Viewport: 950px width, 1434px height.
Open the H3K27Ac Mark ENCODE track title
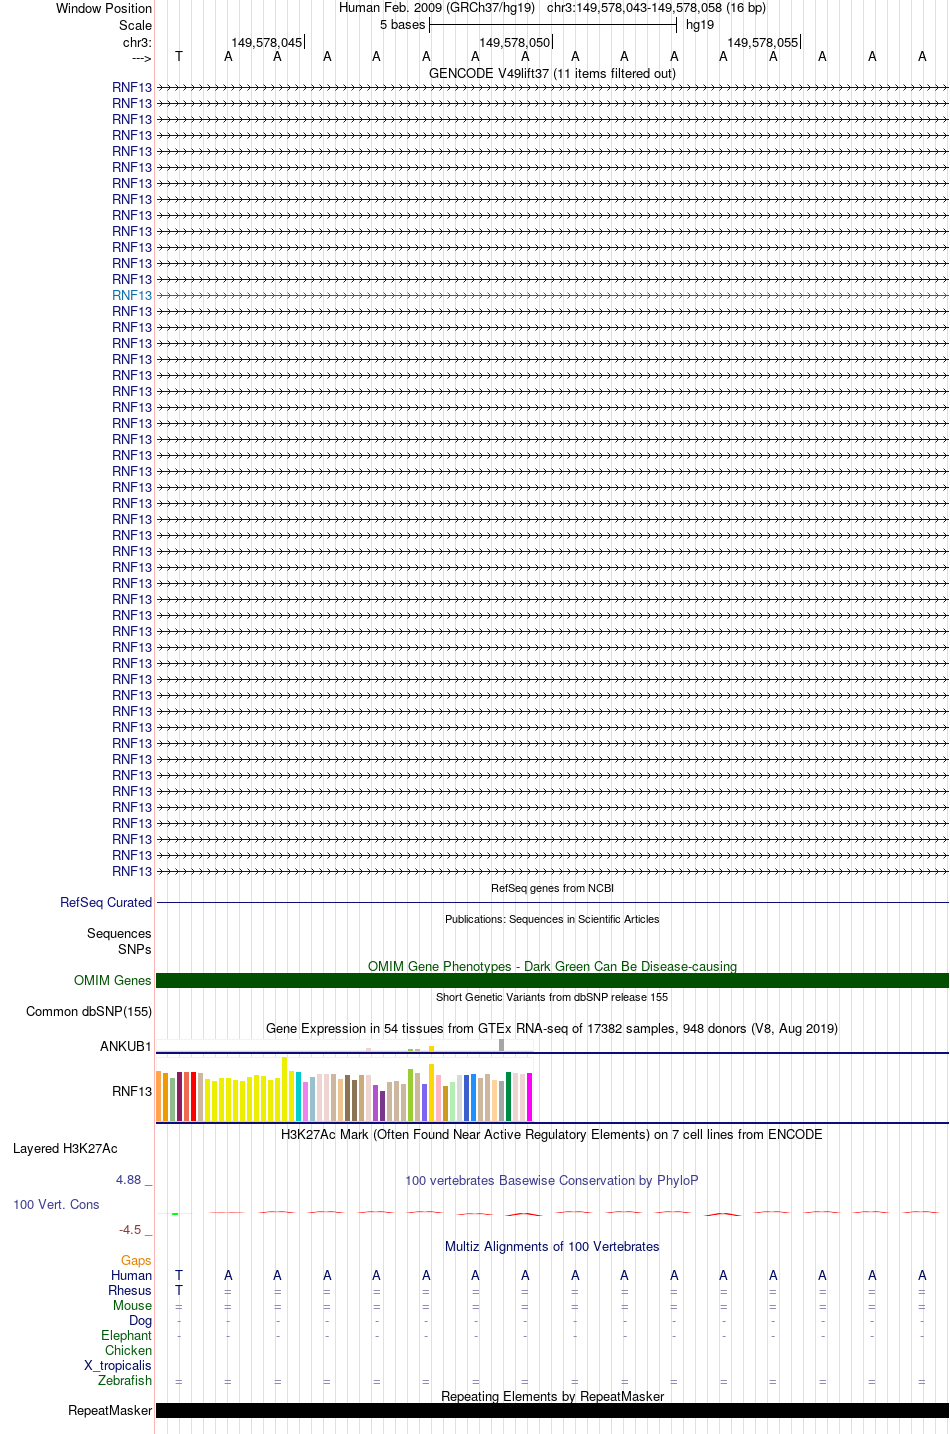point(552,1134)
